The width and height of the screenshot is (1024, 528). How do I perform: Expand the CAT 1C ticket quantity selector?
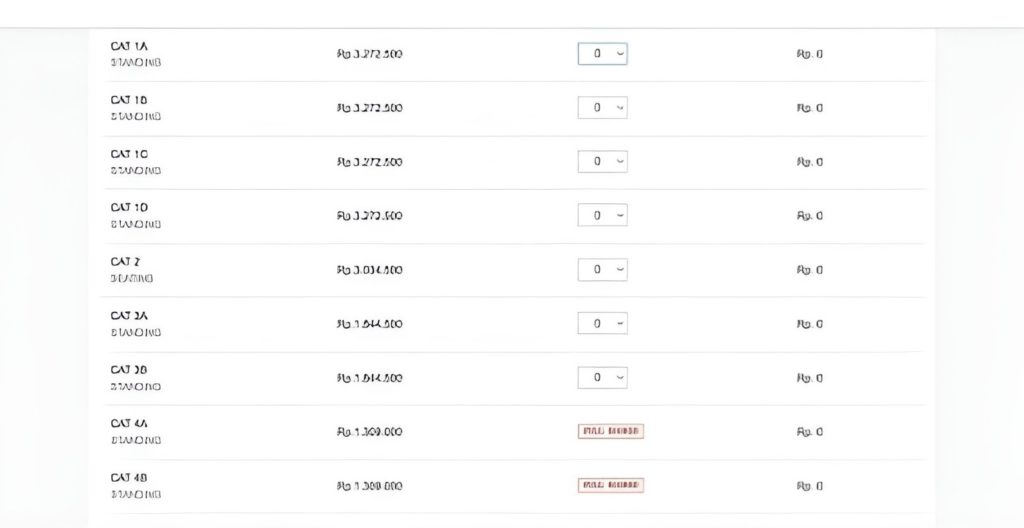tap(602, 162)
